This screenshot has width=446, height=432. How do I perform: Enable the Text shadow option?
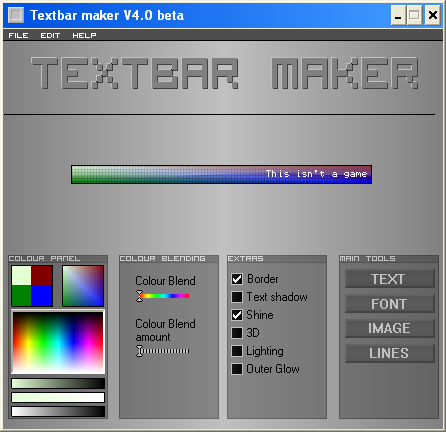pyautogui.click(x=237, y=297)
